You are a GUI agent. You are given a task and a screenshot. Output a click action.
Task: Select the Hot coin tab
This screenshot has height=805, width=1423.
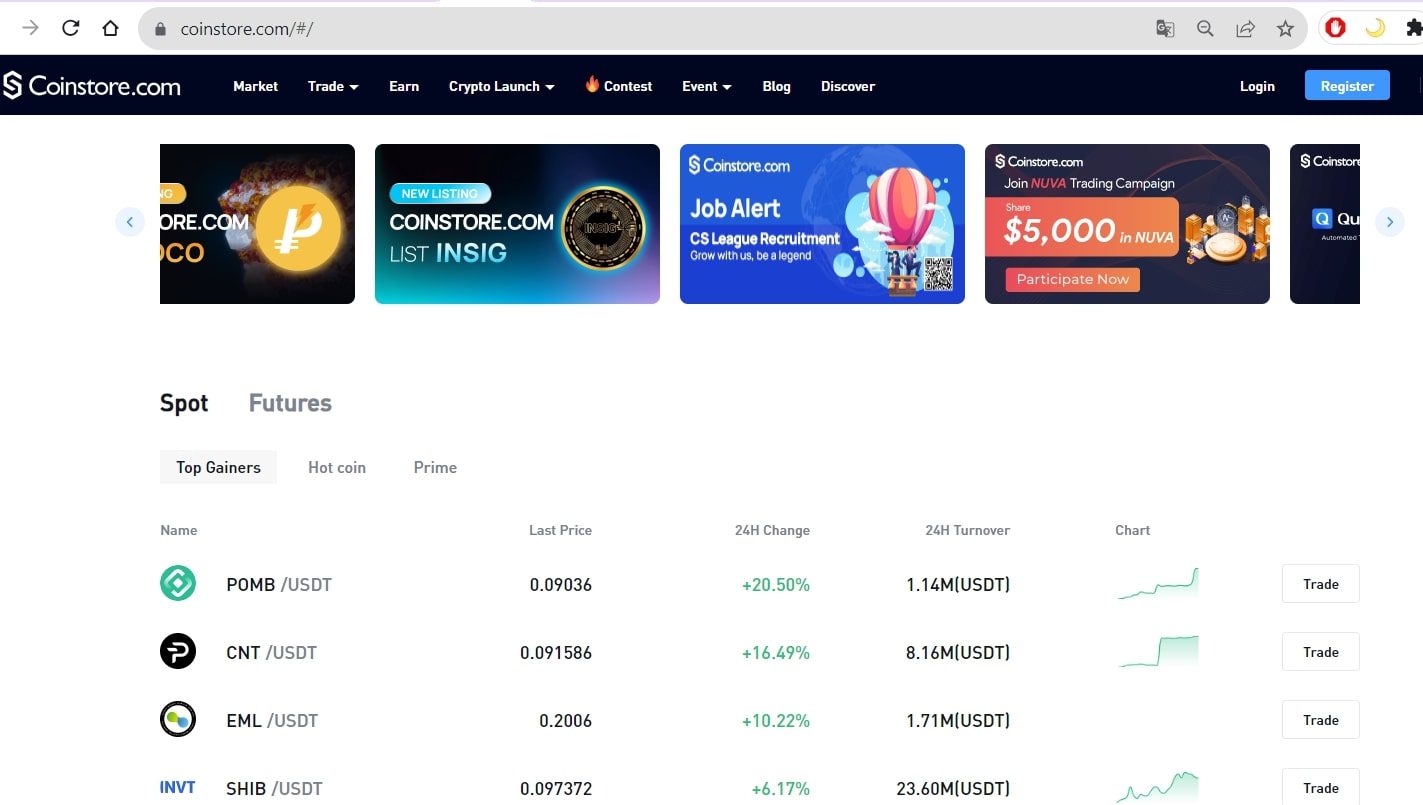coord(337,467)
